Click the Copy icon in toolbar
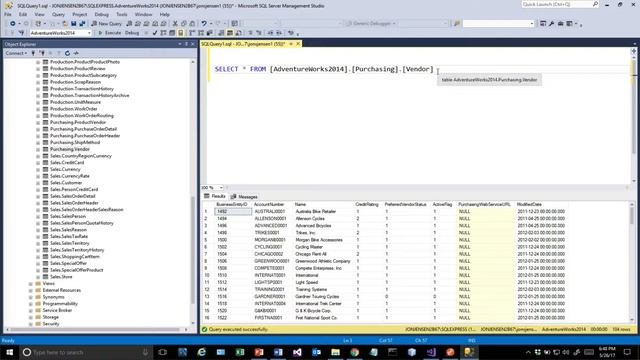Image resolution: width=640 pixels, height=360 pixels. pyautogui.click(x=184, y=24)
